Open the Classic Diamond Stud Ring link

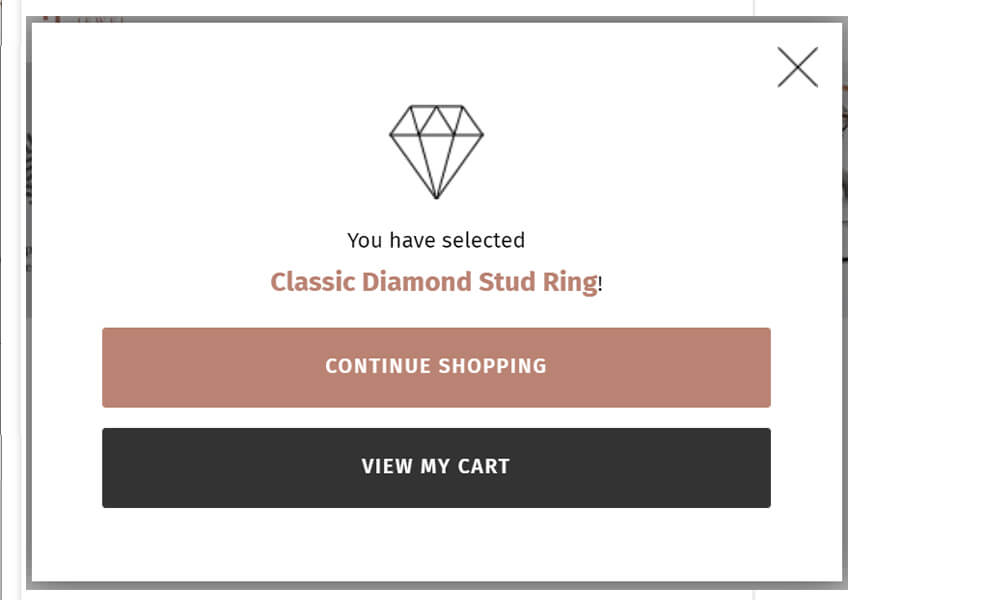[x=434, y=282]
